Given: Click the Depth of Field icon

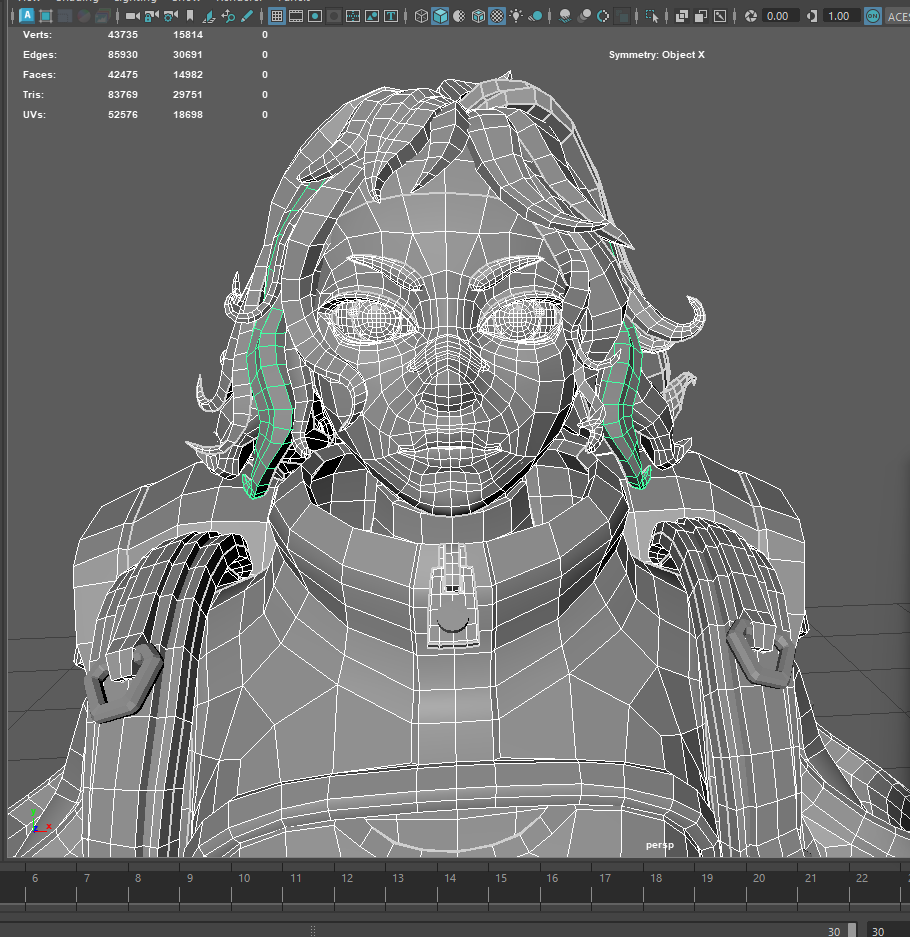Looking at the screenshot, I should click(623, 16).
